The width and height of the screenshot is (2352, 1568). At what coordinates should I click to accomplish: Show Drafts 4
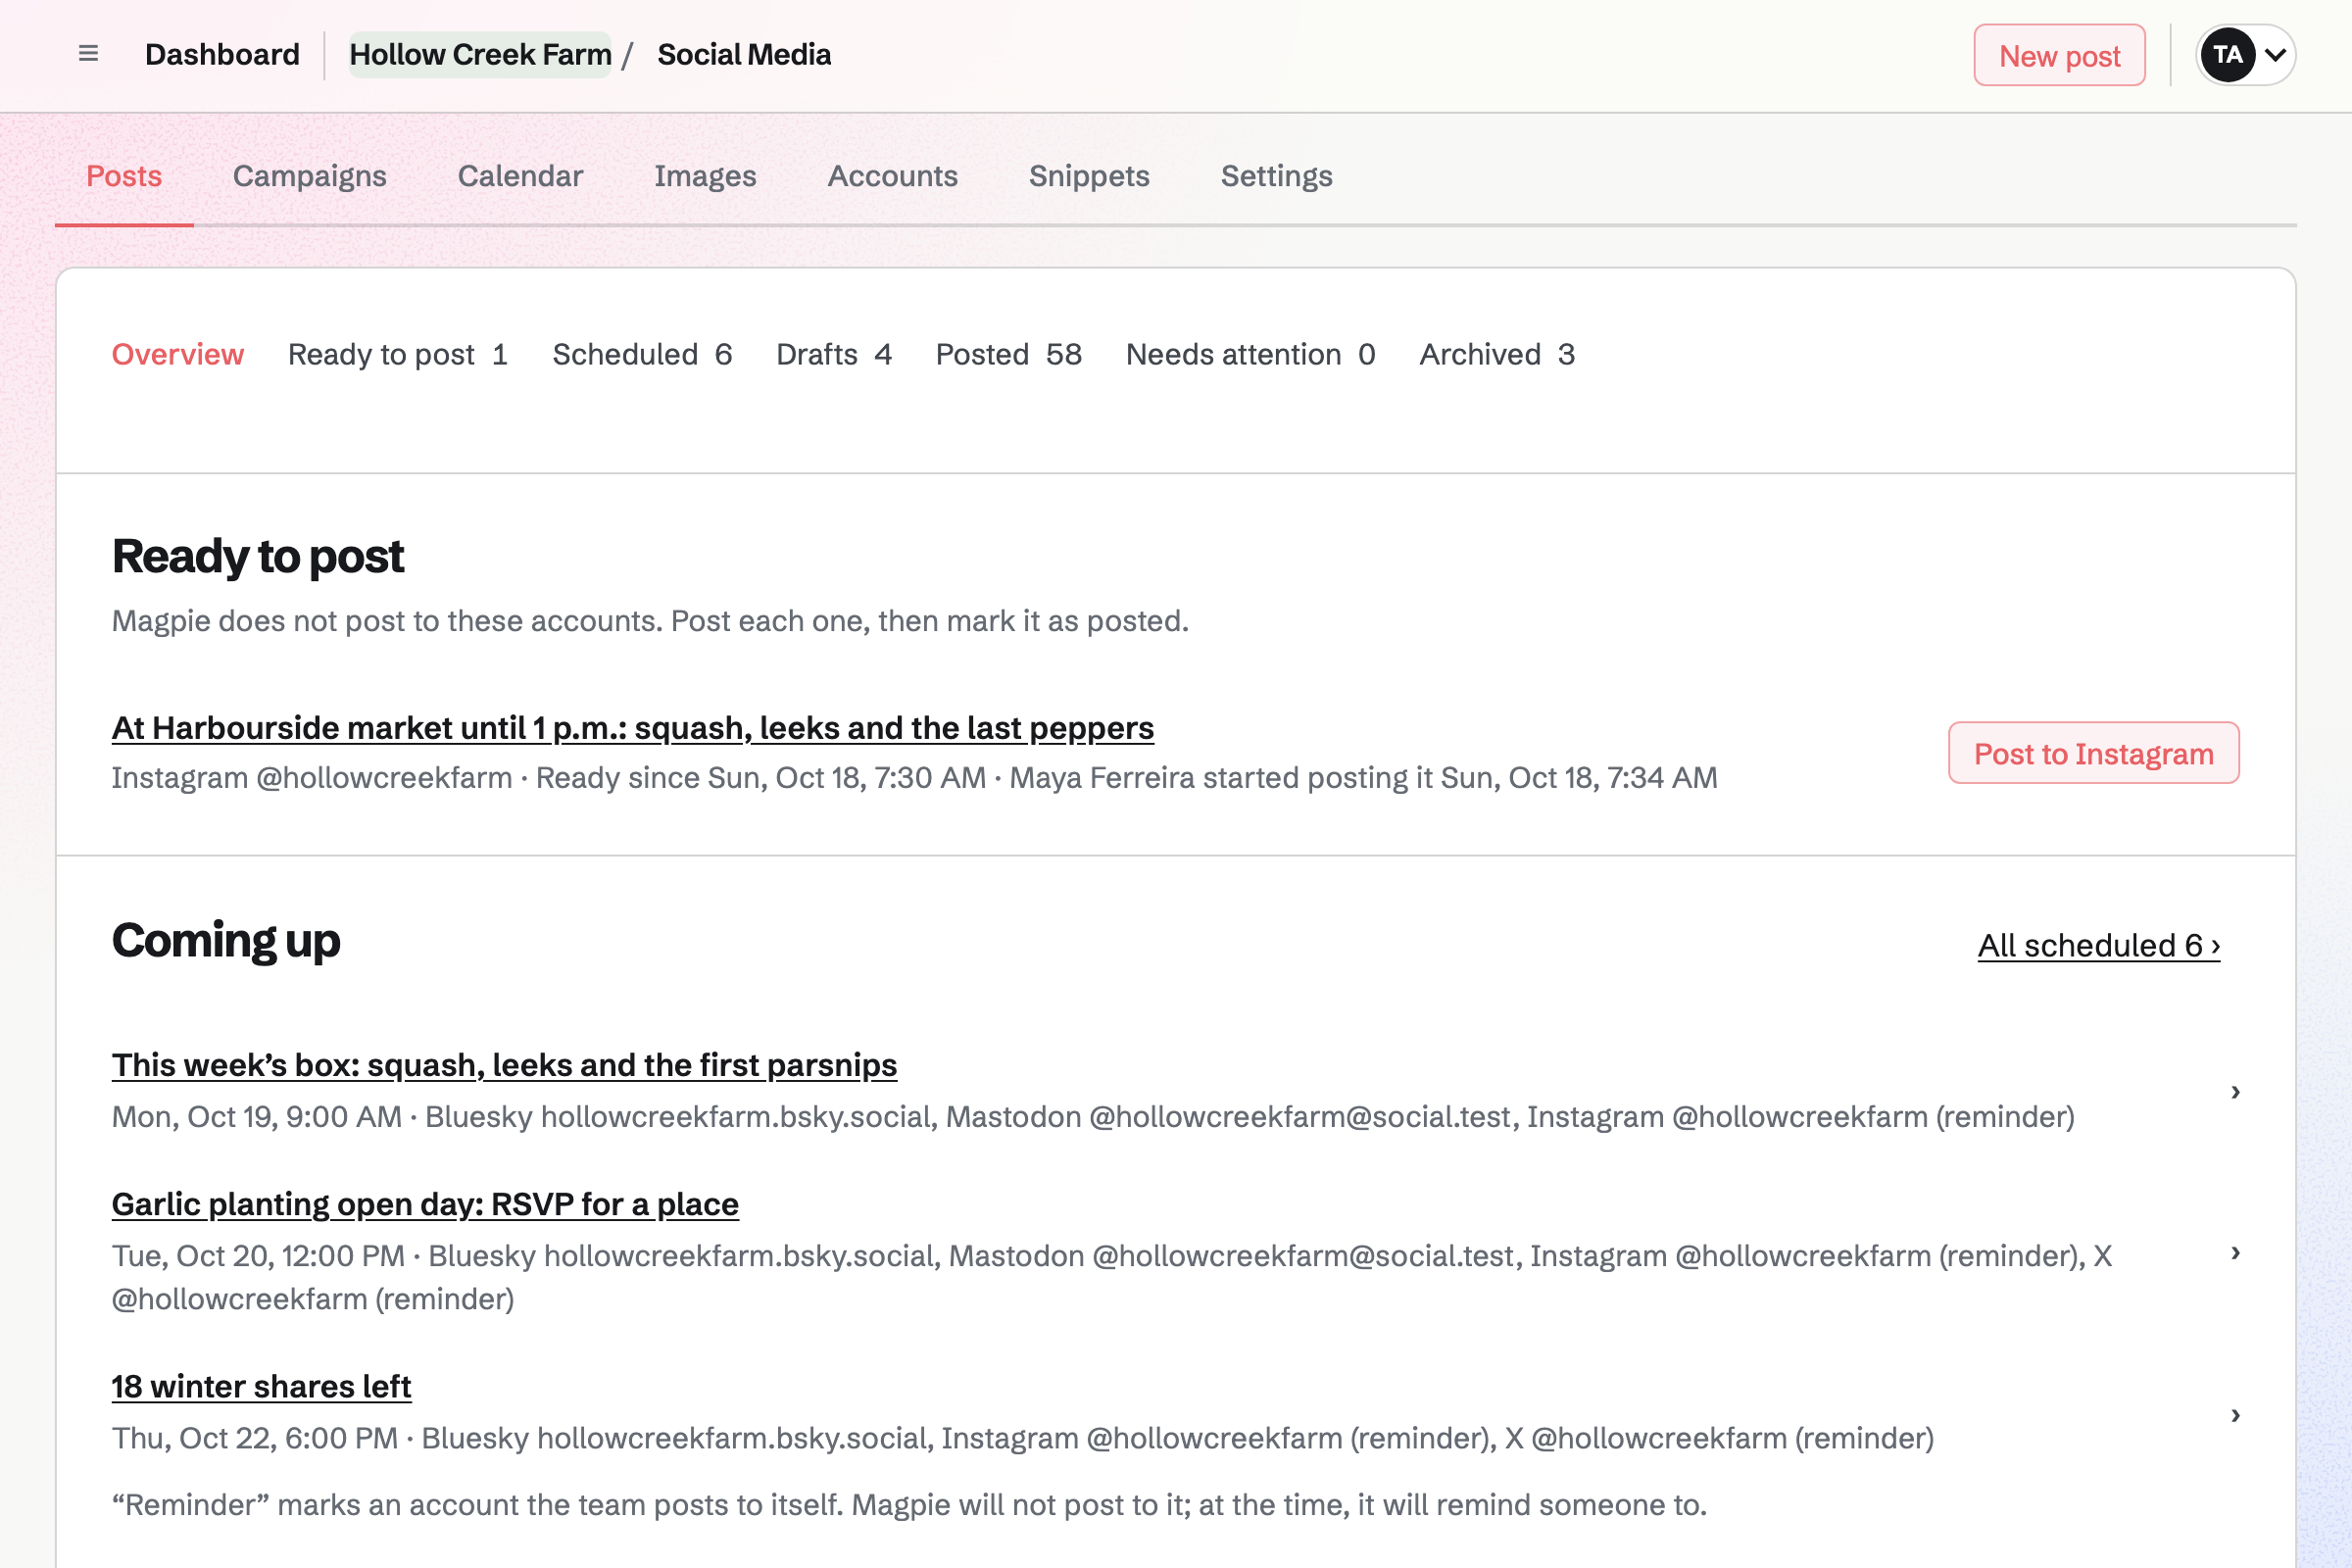click(834, 354)
